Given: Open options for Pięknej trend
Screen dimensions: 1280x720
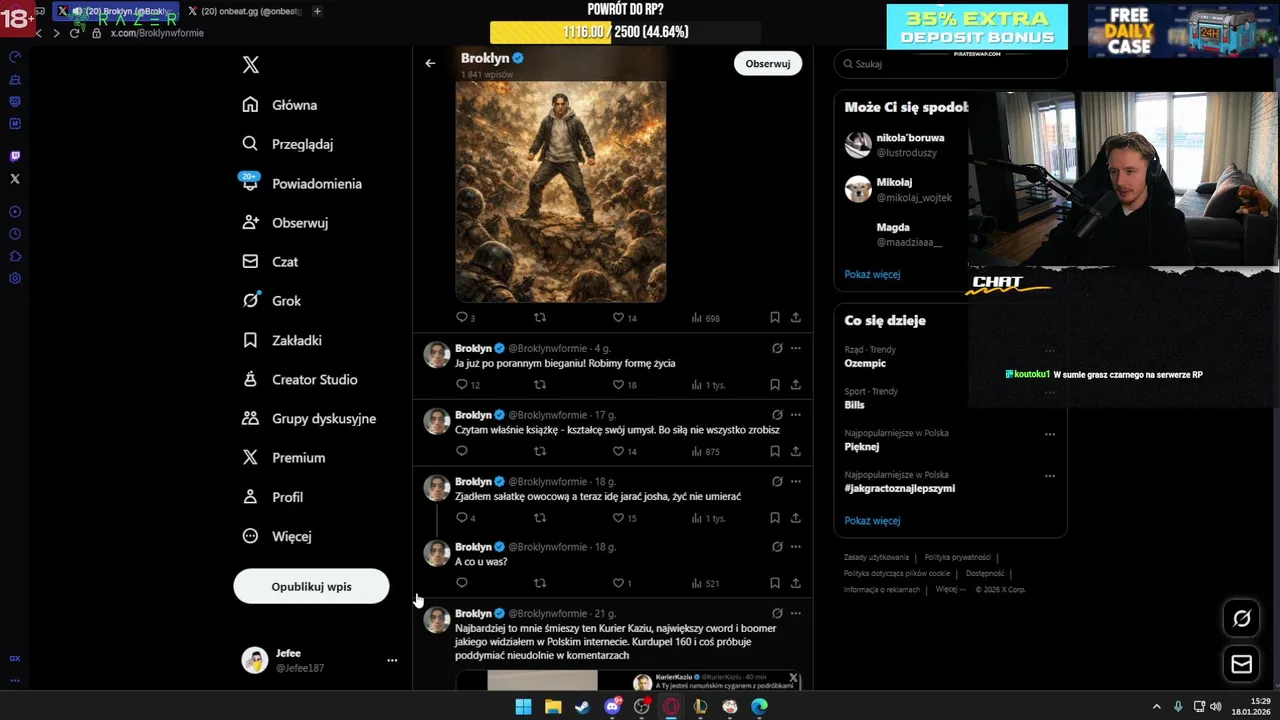Looking at the screenshot, I should pos(1050,434).
